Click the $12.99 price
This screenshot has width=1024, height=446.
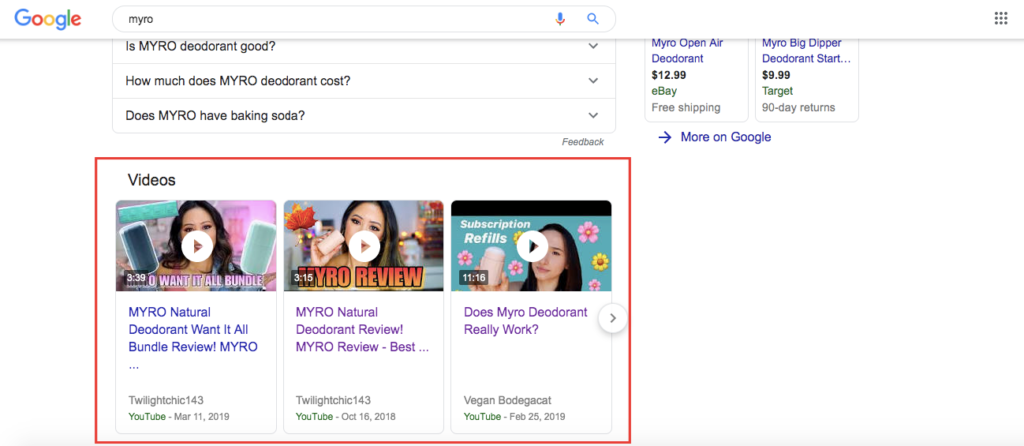(x=669, y=75)
